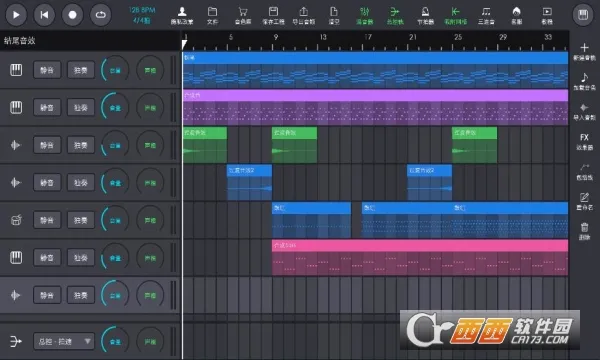The image size is (600, 360).
Task: Solo the blue piano track with 独奏
Action: (81, 70)
